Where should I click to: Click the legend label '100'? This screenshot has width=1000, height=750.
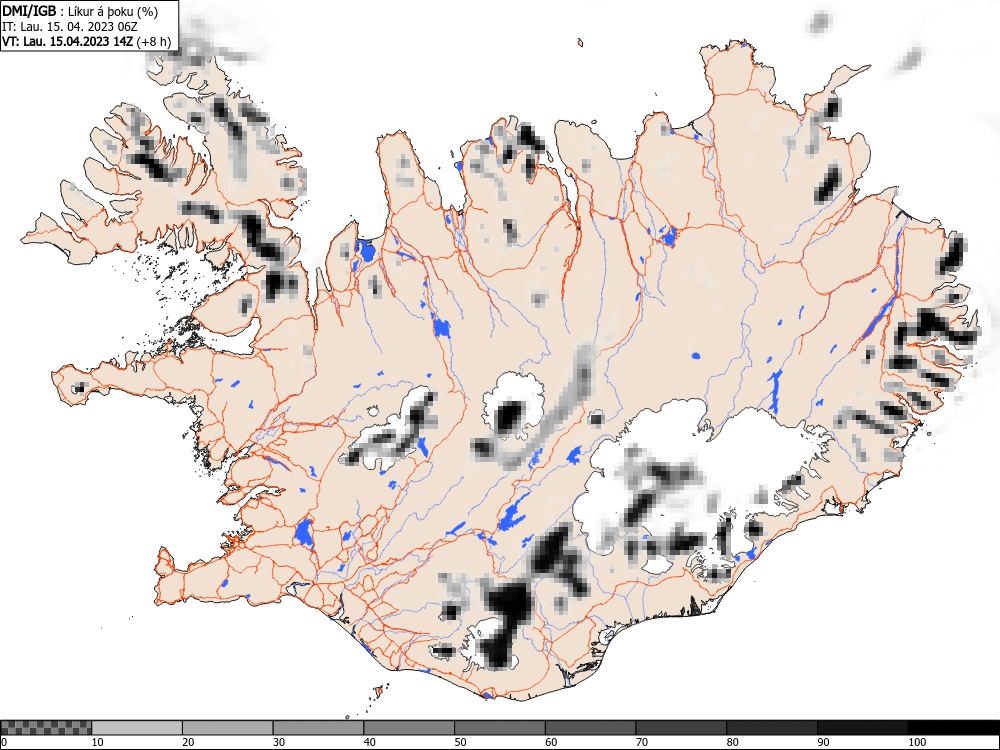[916, 742]
